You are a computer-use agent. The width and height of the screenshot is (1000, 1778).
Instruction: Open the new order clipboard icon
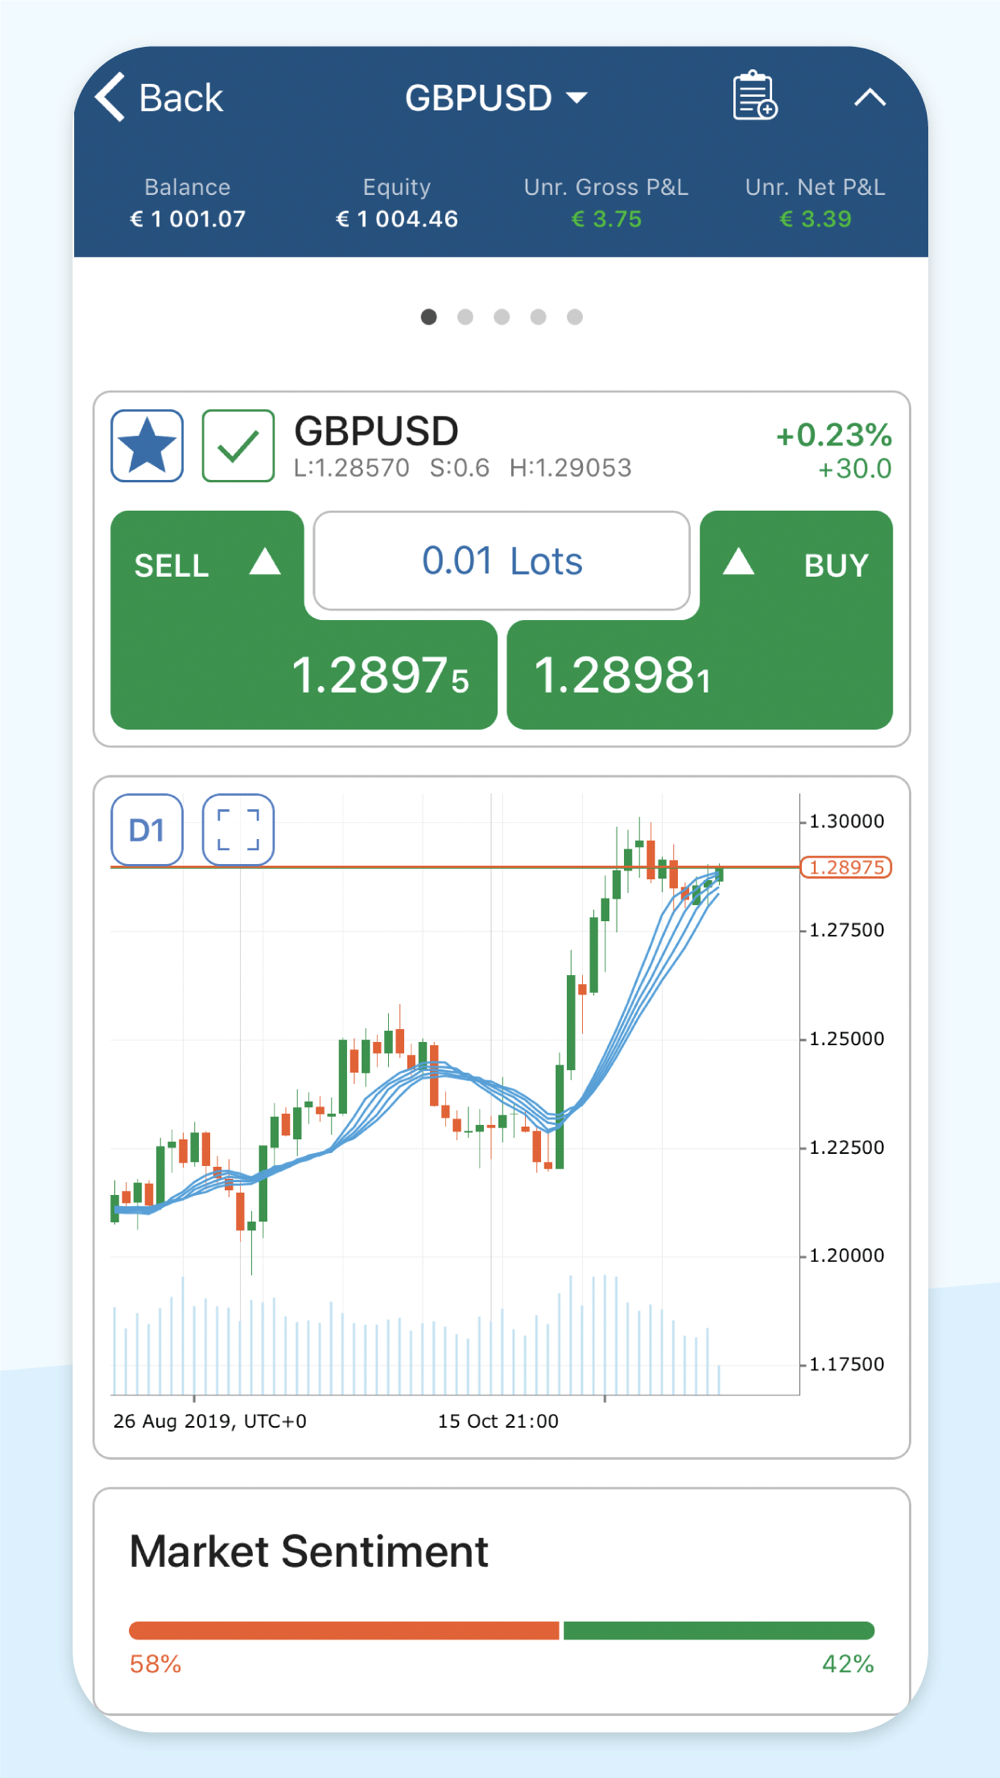coord(754,96)
